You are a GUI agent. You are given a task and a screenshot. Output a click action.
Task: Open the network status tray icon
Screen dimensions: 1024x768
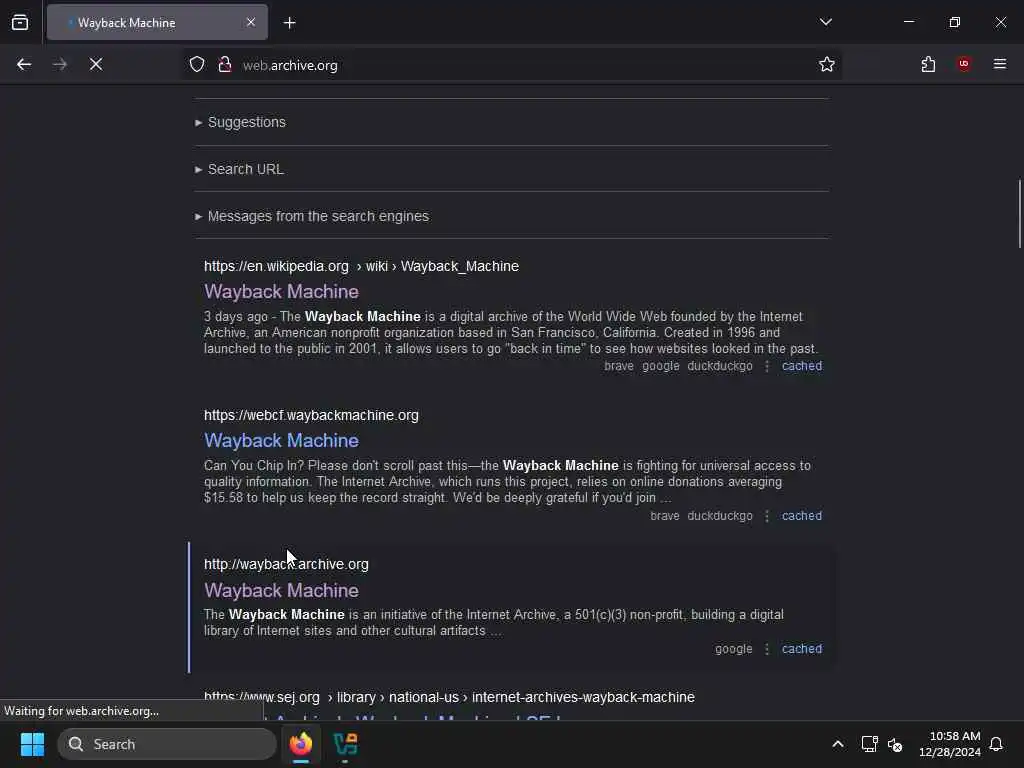click(x=869, y=744)
